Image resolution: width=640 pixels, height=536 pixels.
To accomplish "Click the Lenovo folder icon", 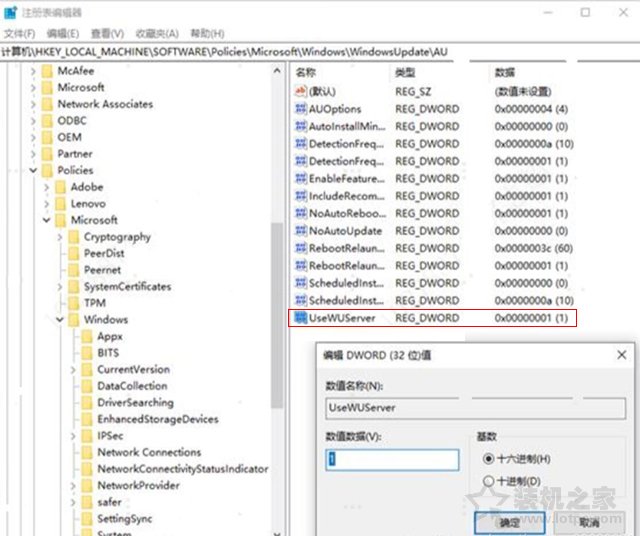I will click(x=60, y=204).
